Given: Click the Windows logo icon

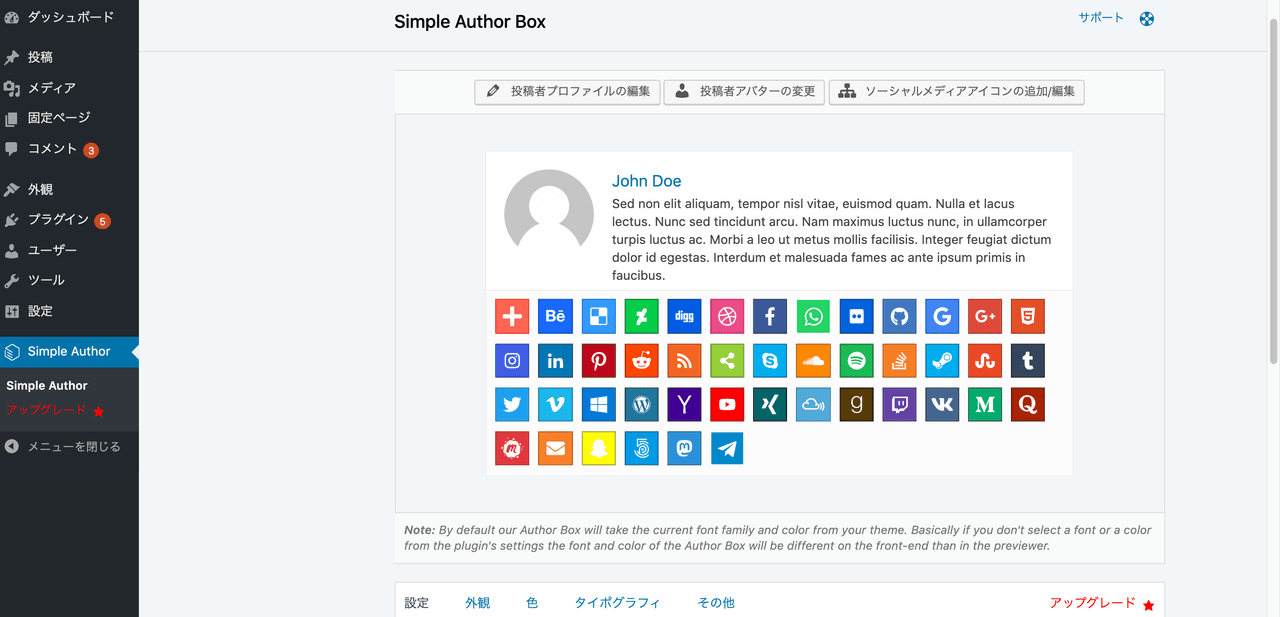Looking at the screenshot, I should [598, 404].
